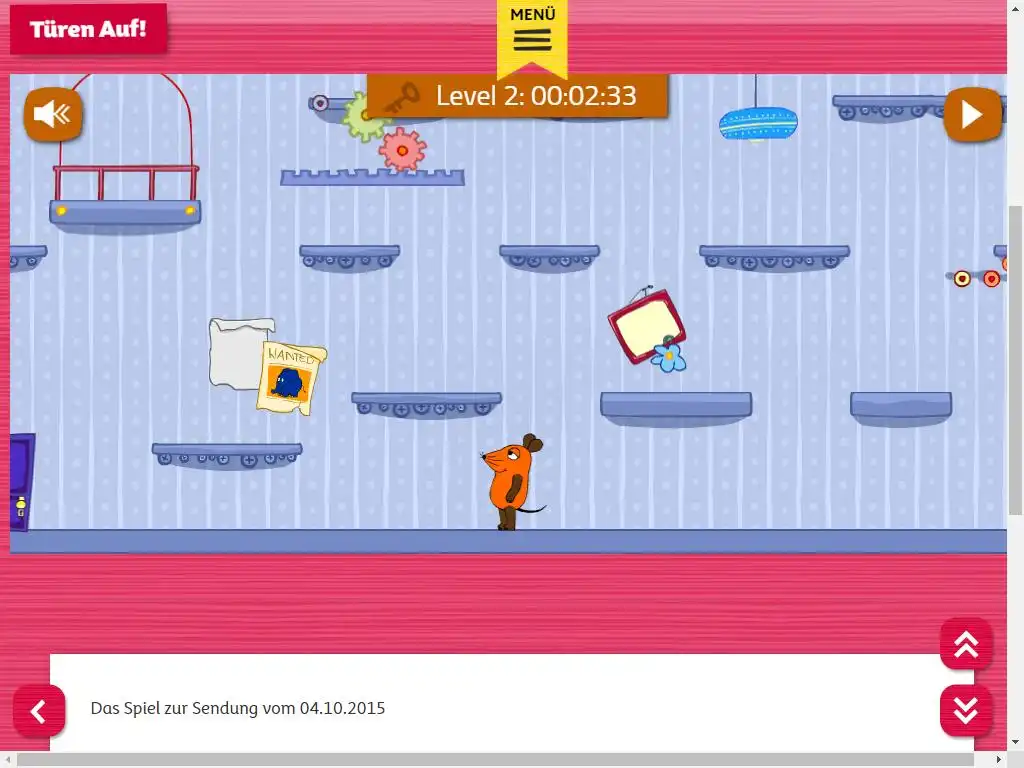Screen dimensions: 1024x768
Task: Click the blue flower under picture frame
Action: (x=669, y=356)
